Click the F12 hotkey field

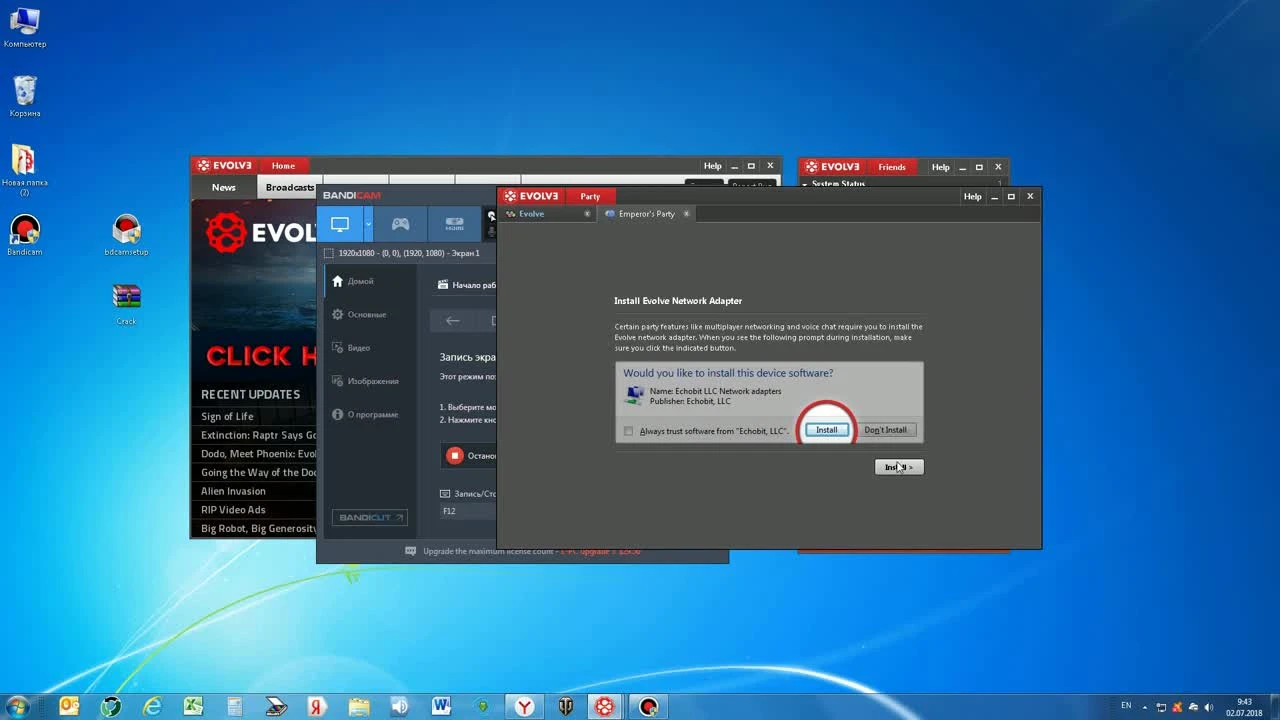point(466,511)
